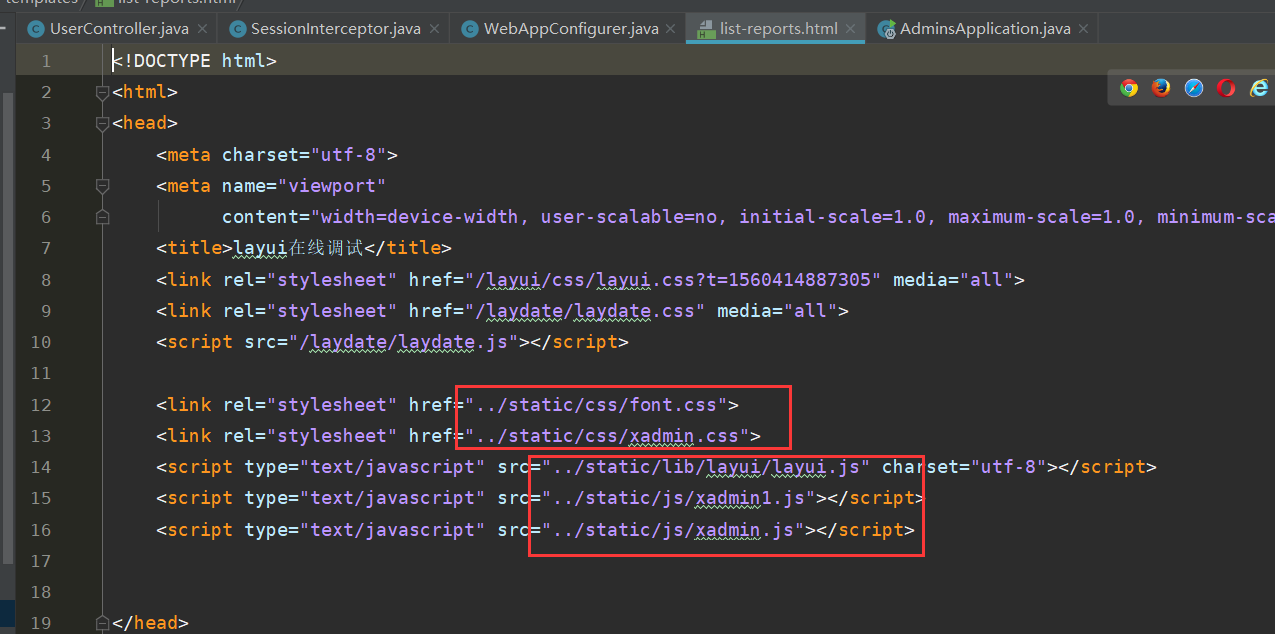This screenshot has width=1275, height=634.
Task: Open preview in Opera browser icon
Action: click(1226, 88)
